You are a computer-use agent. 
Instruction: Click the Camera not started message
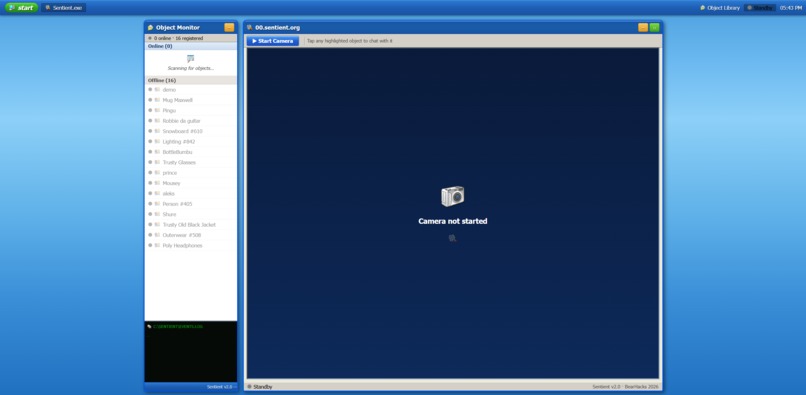coord(452,221)
